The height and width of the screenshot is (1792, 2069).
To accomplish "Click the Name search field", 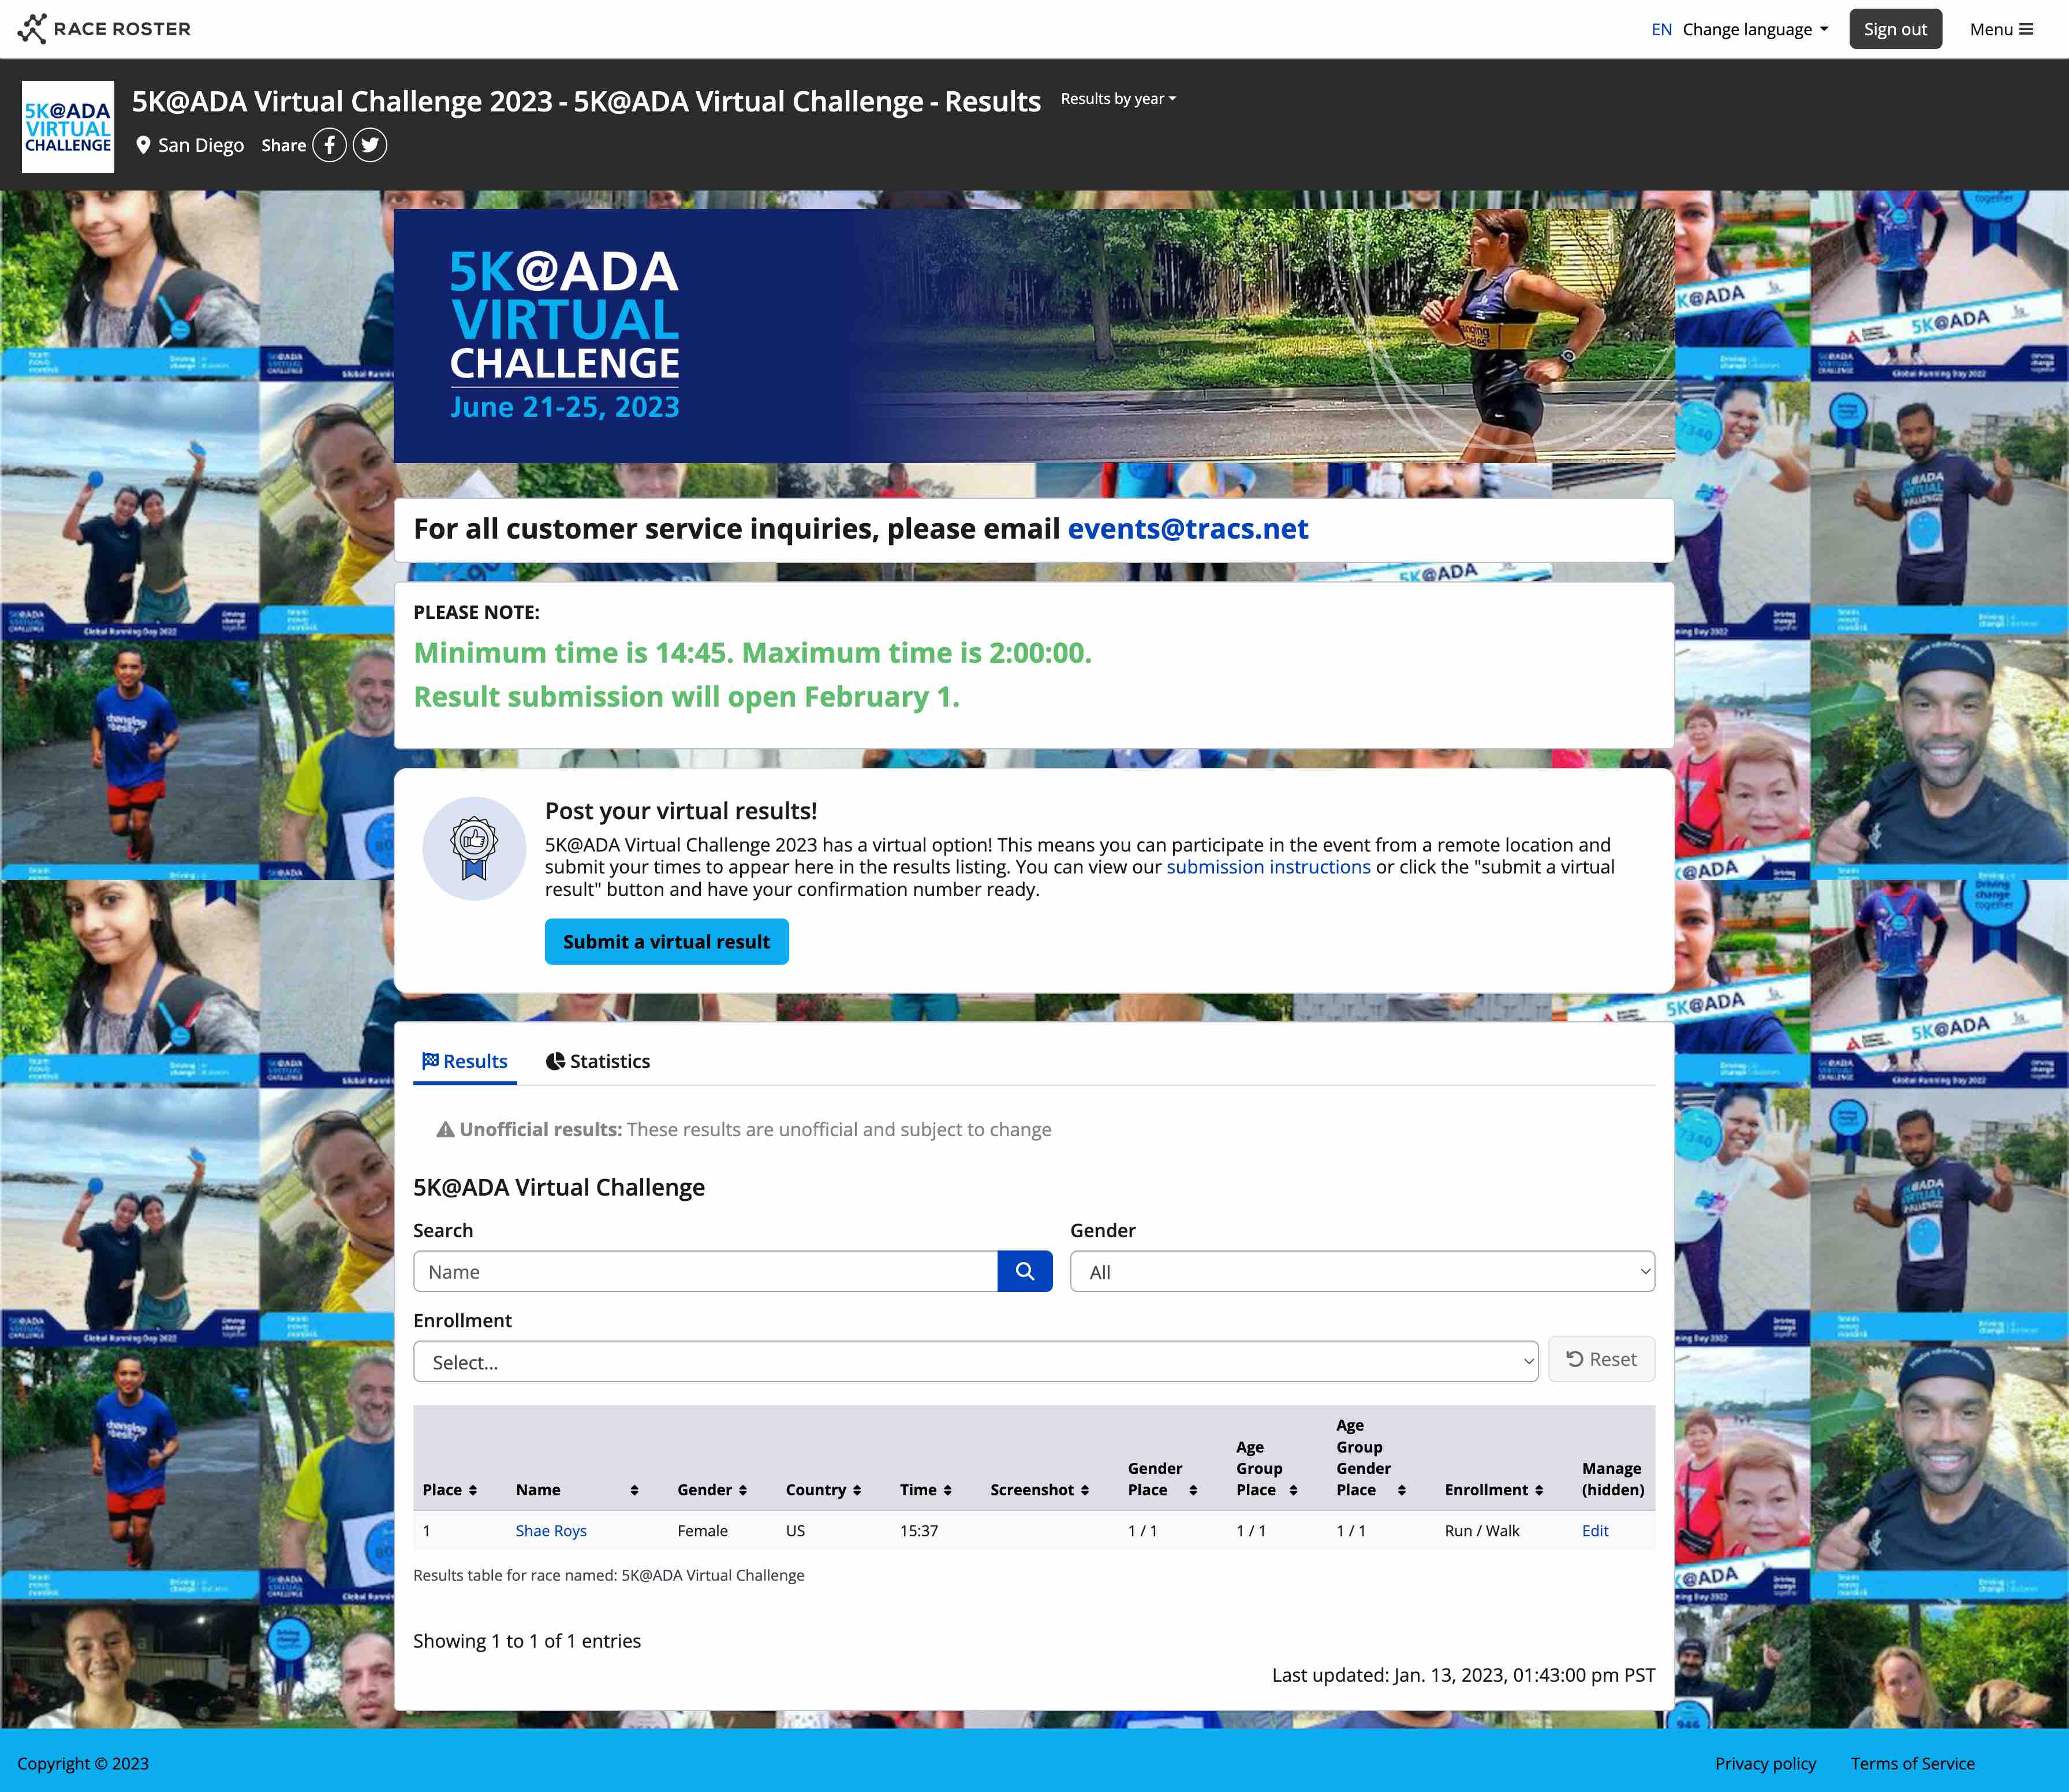I will click(705, 1272).
